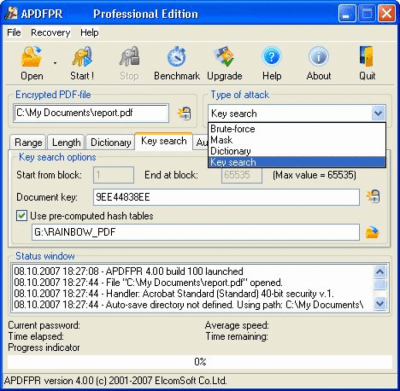
Task: Click the status bar version text
Action: point(115,380)
